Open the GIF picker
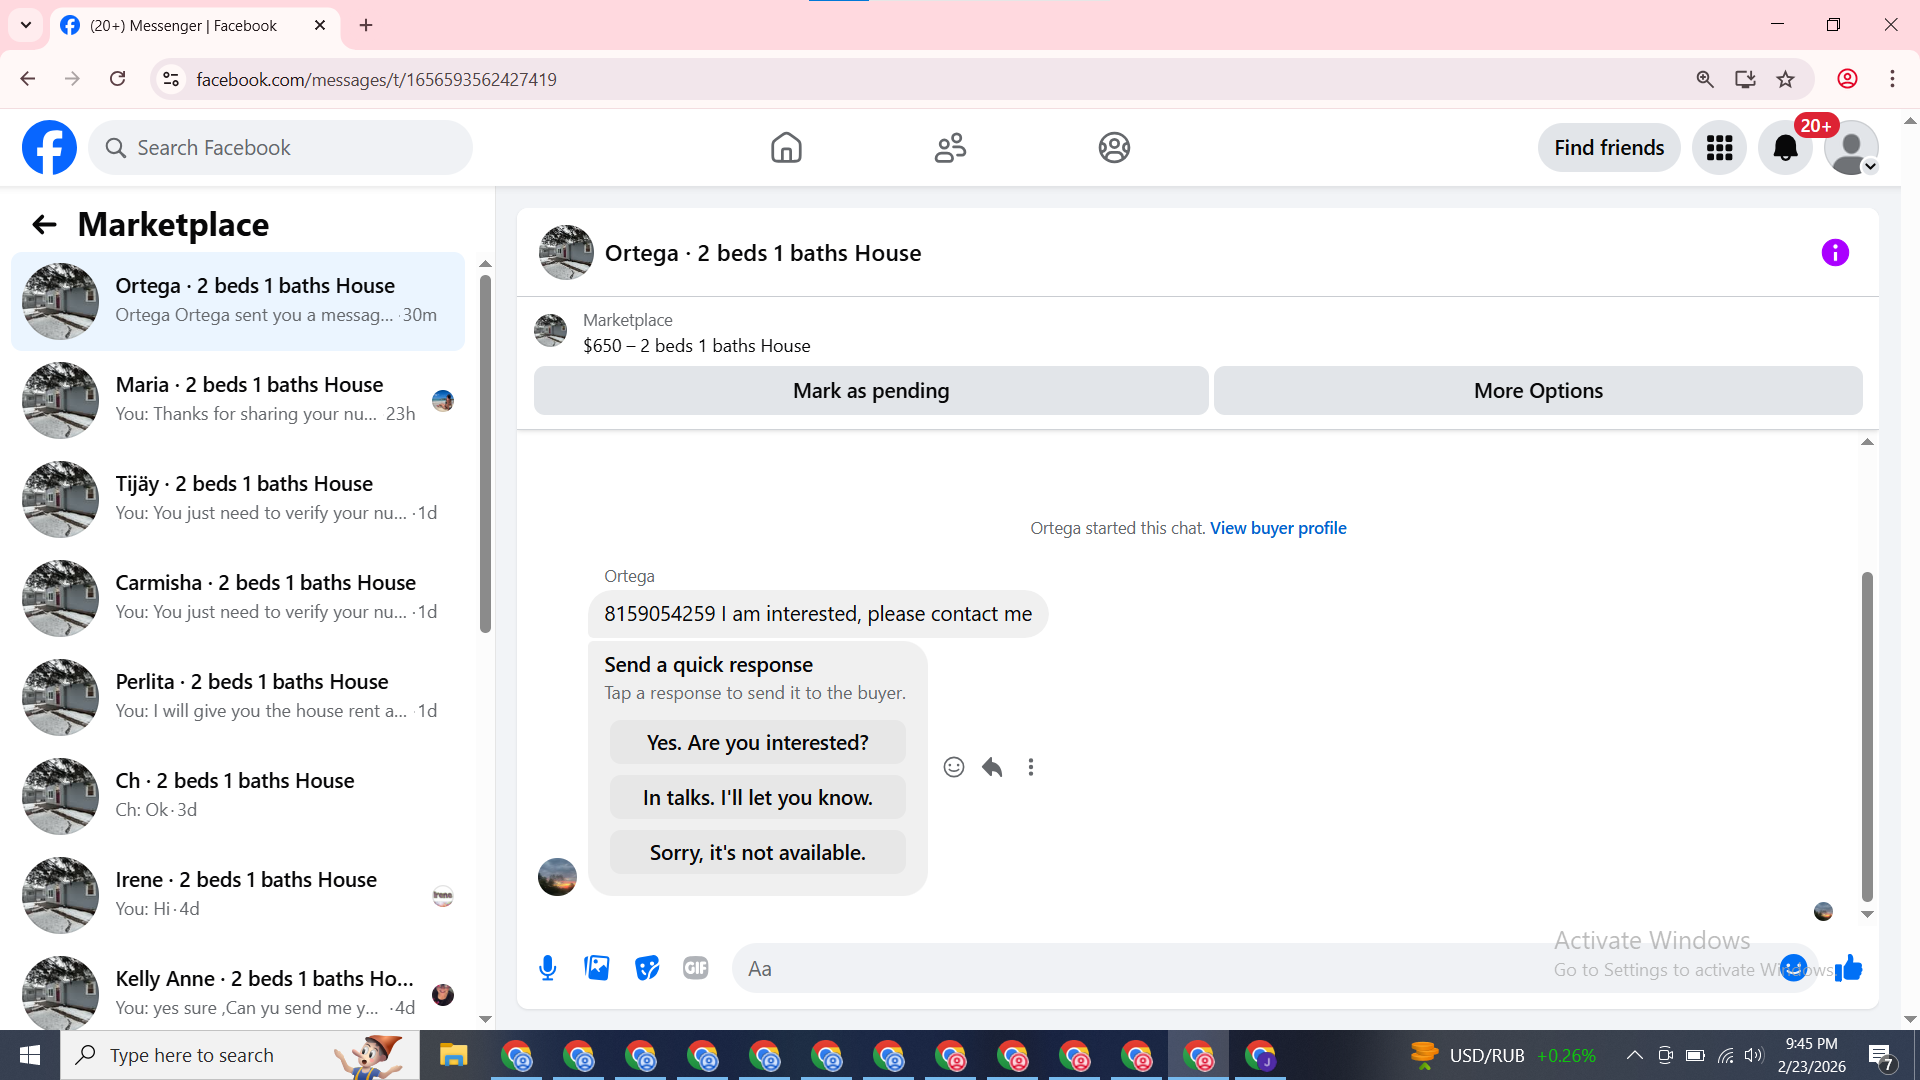 (x=696, y=968)
